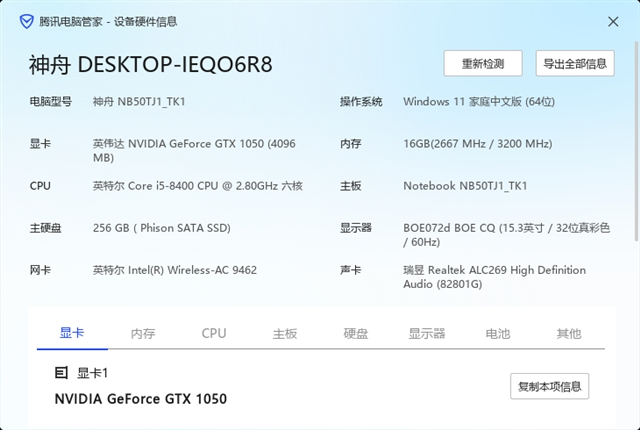Click the 声卡 label
This screenshot has width=640, height=430.
click(351, 270)
